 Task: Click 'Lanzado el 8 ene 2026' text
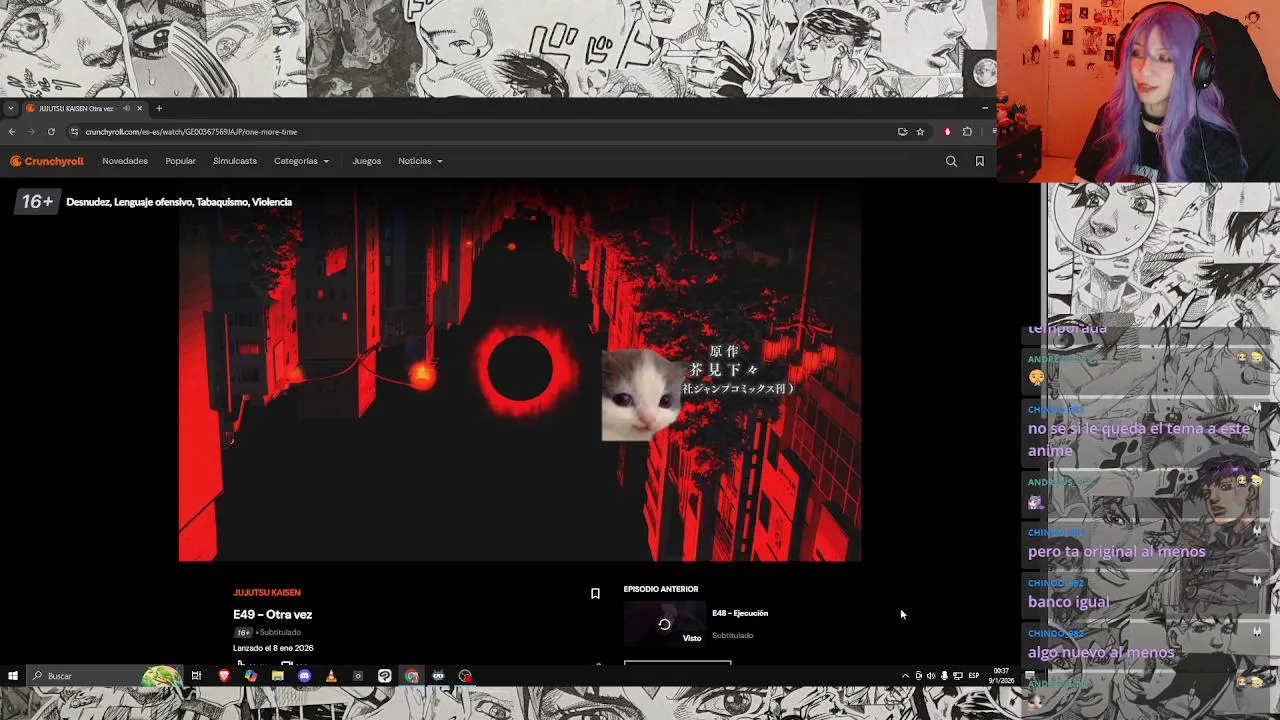273,648
